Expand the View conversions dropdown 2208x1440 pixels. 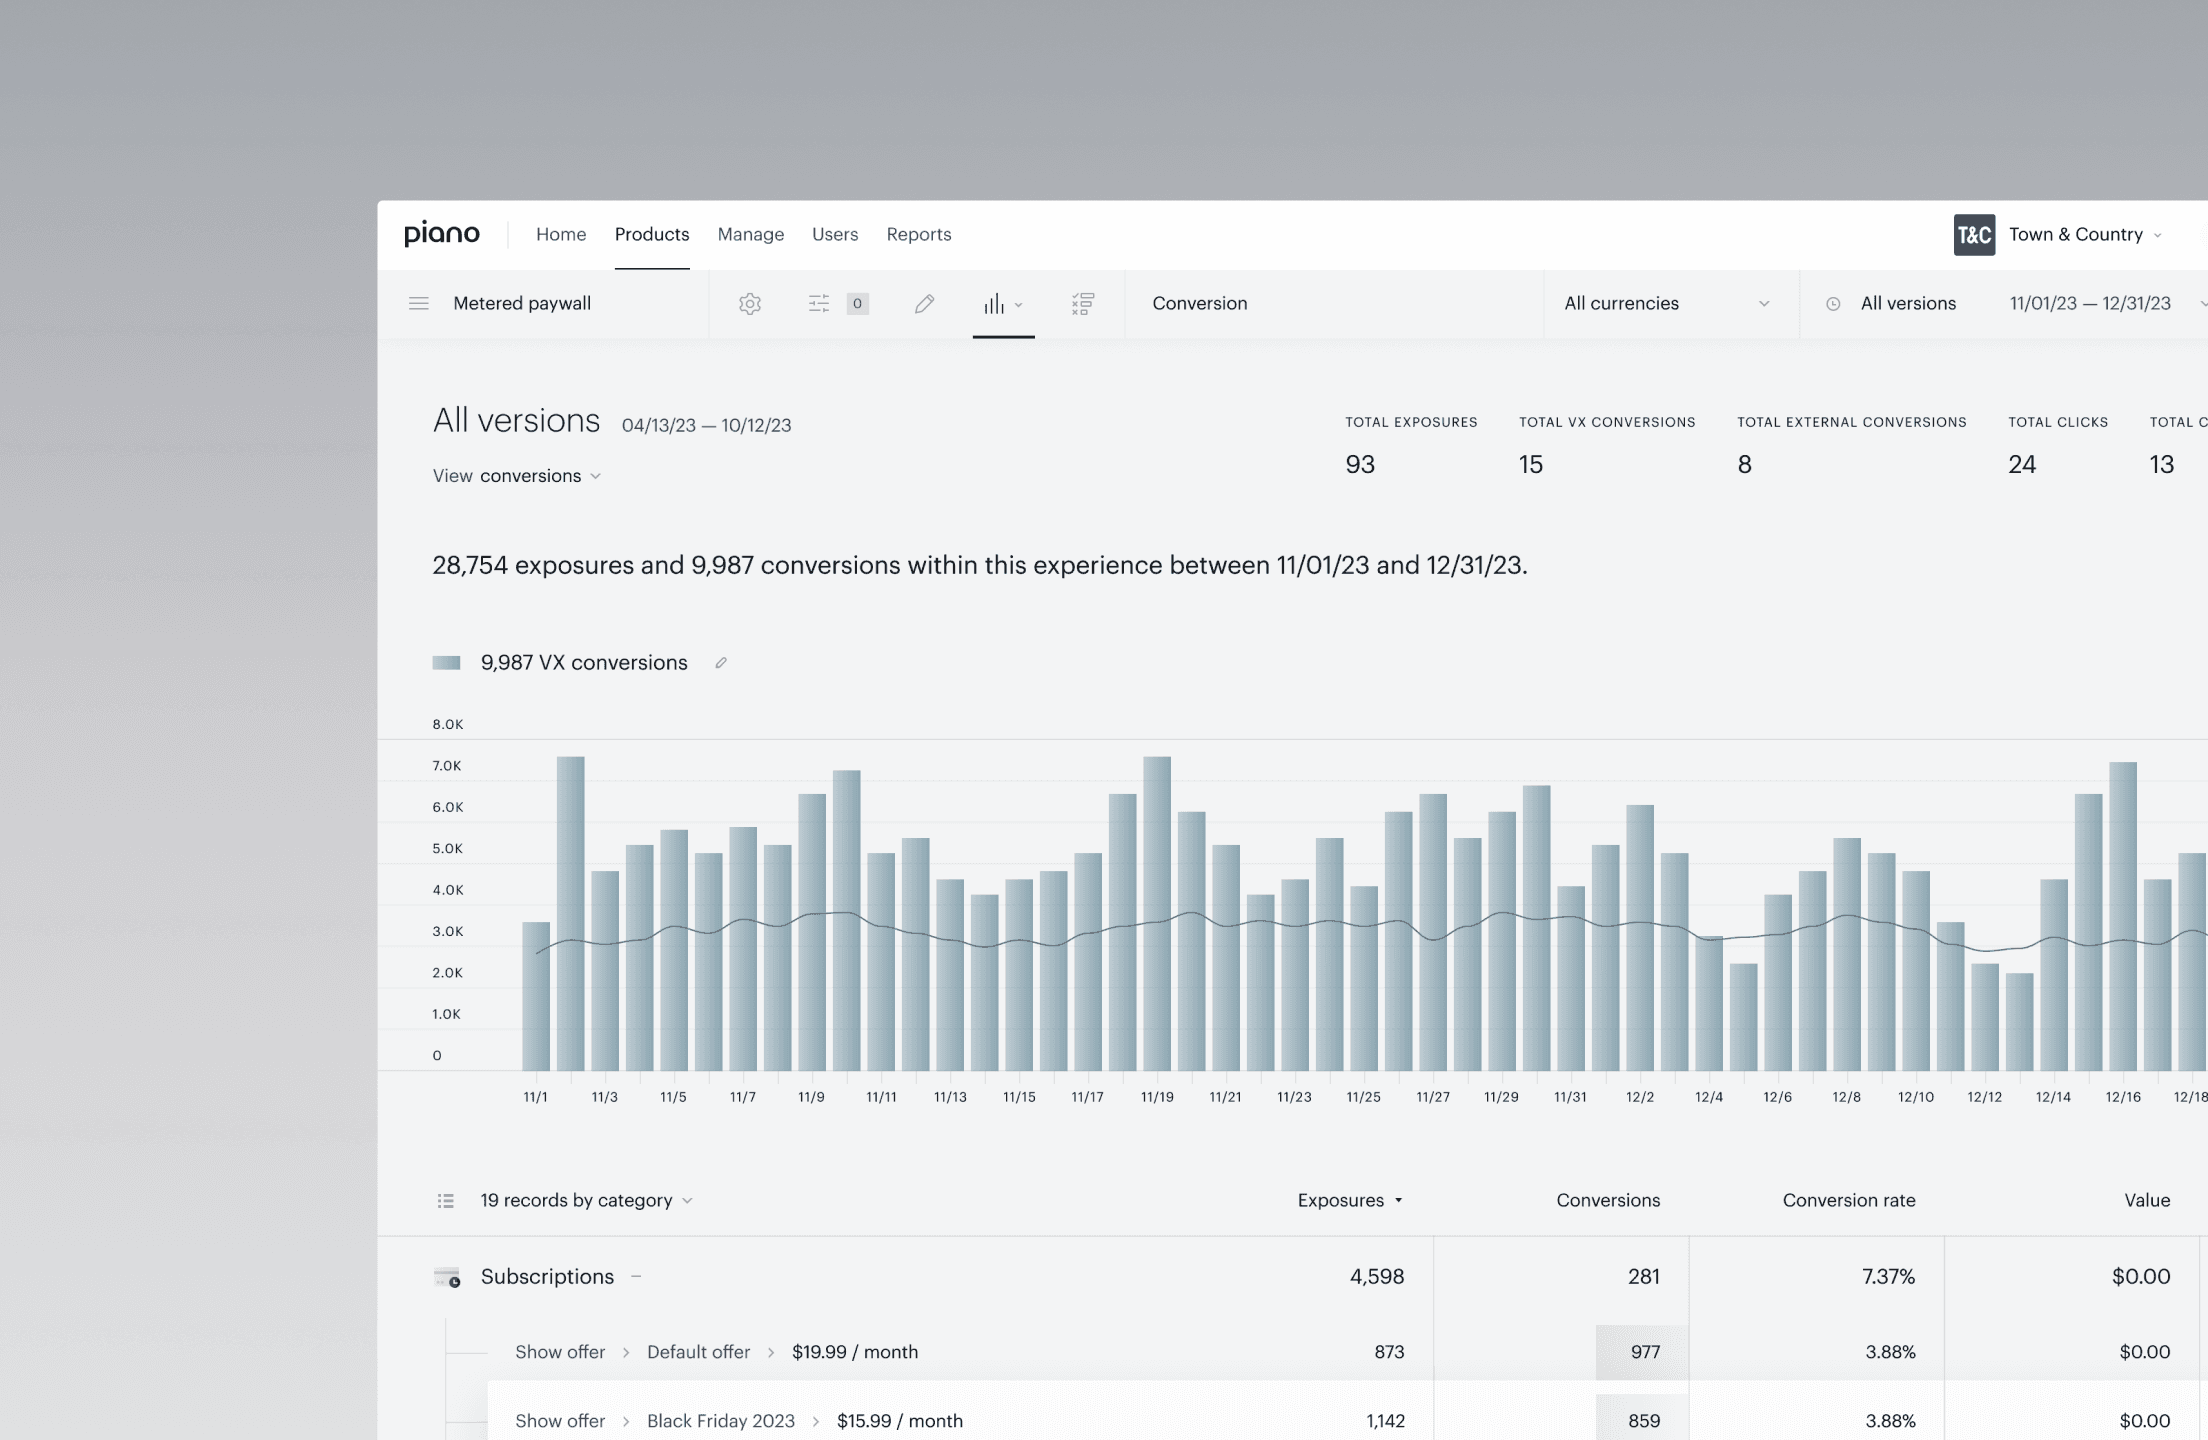(530, 476)
